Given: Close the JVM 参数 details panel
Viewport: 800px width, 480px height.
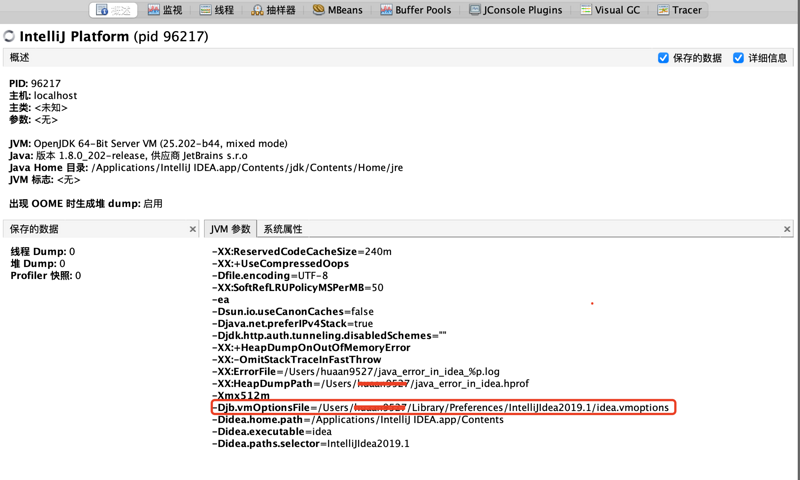Looking at the screenshot, I should (x=787, y=229).
